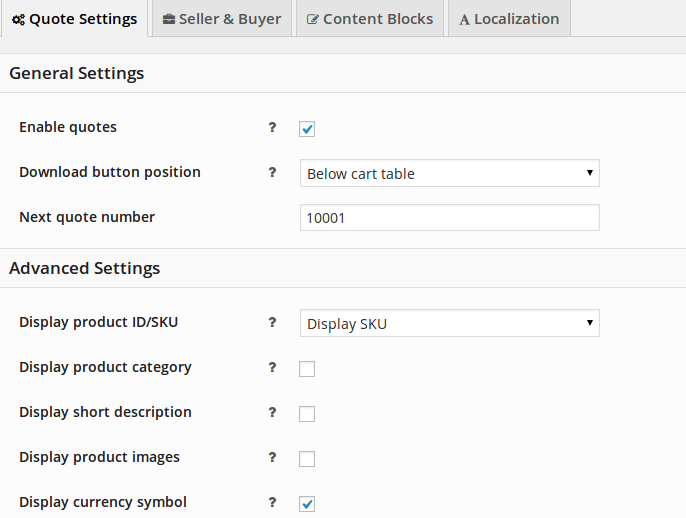The height and width of the screenshot is (518, 686).
Task: Focus the Next quote number input field
Action: pyautogui.click(x=450, y=217)
